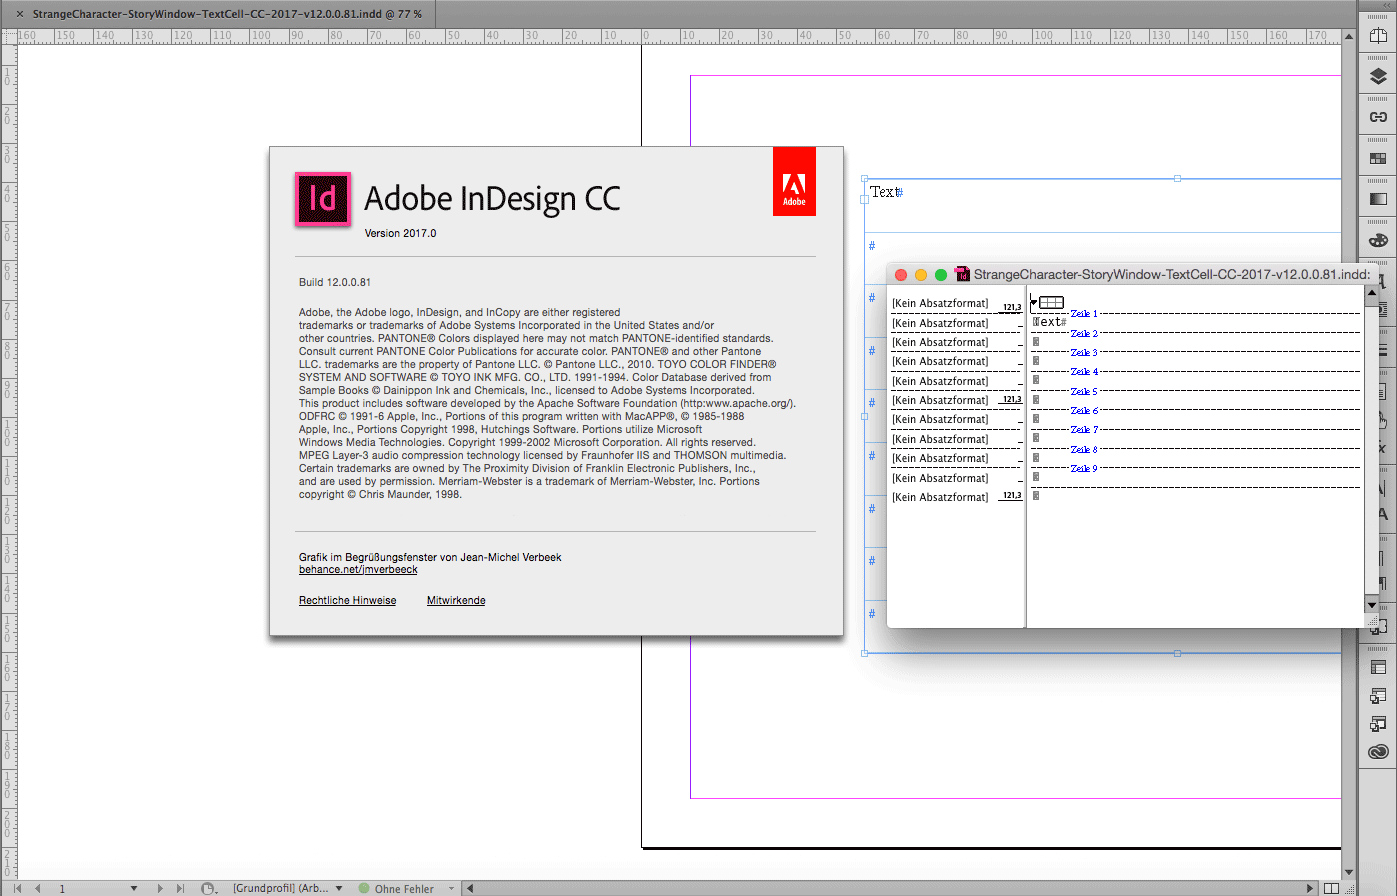Viewport: 1397px width, 896px height.
Task: Click the text frame in-port box
Action: click(x=865, y=199)
